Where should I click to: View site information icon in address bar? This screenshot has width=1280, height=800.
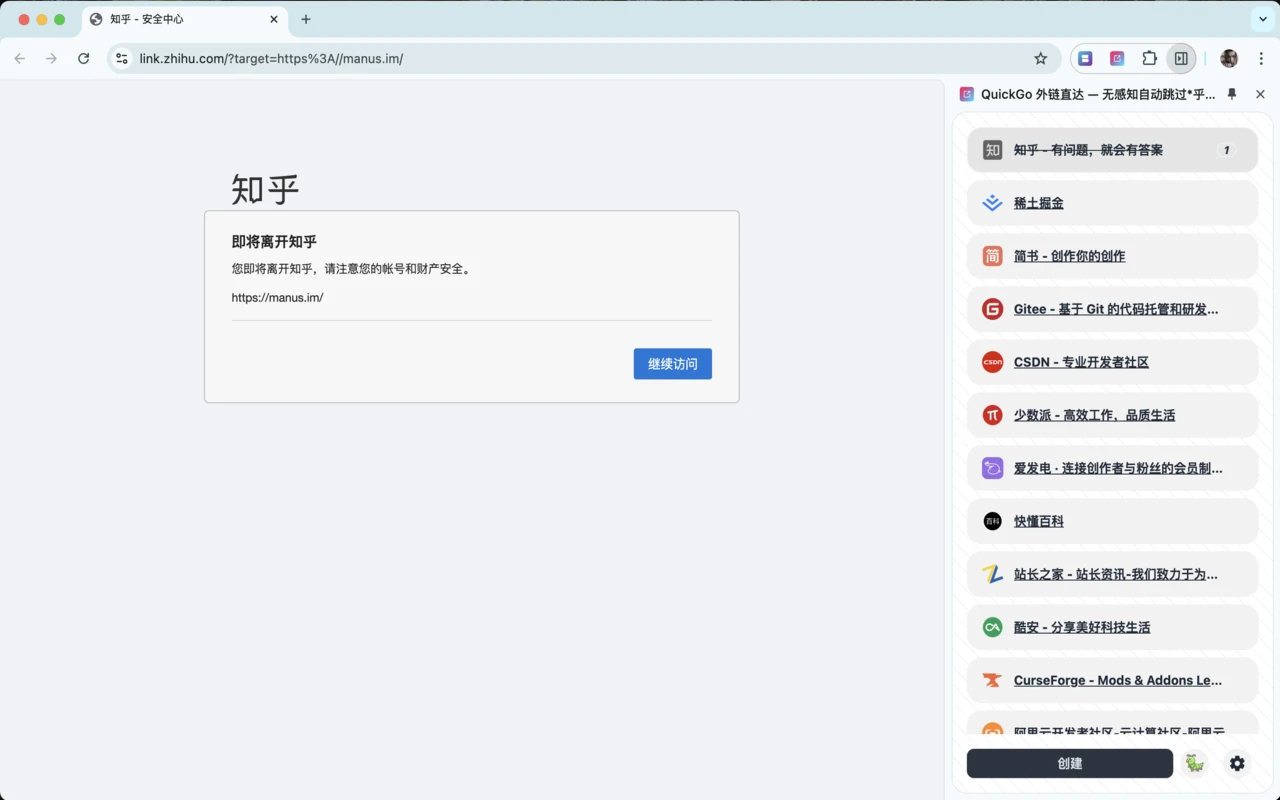pyautogui.click(x=122, y=59)
